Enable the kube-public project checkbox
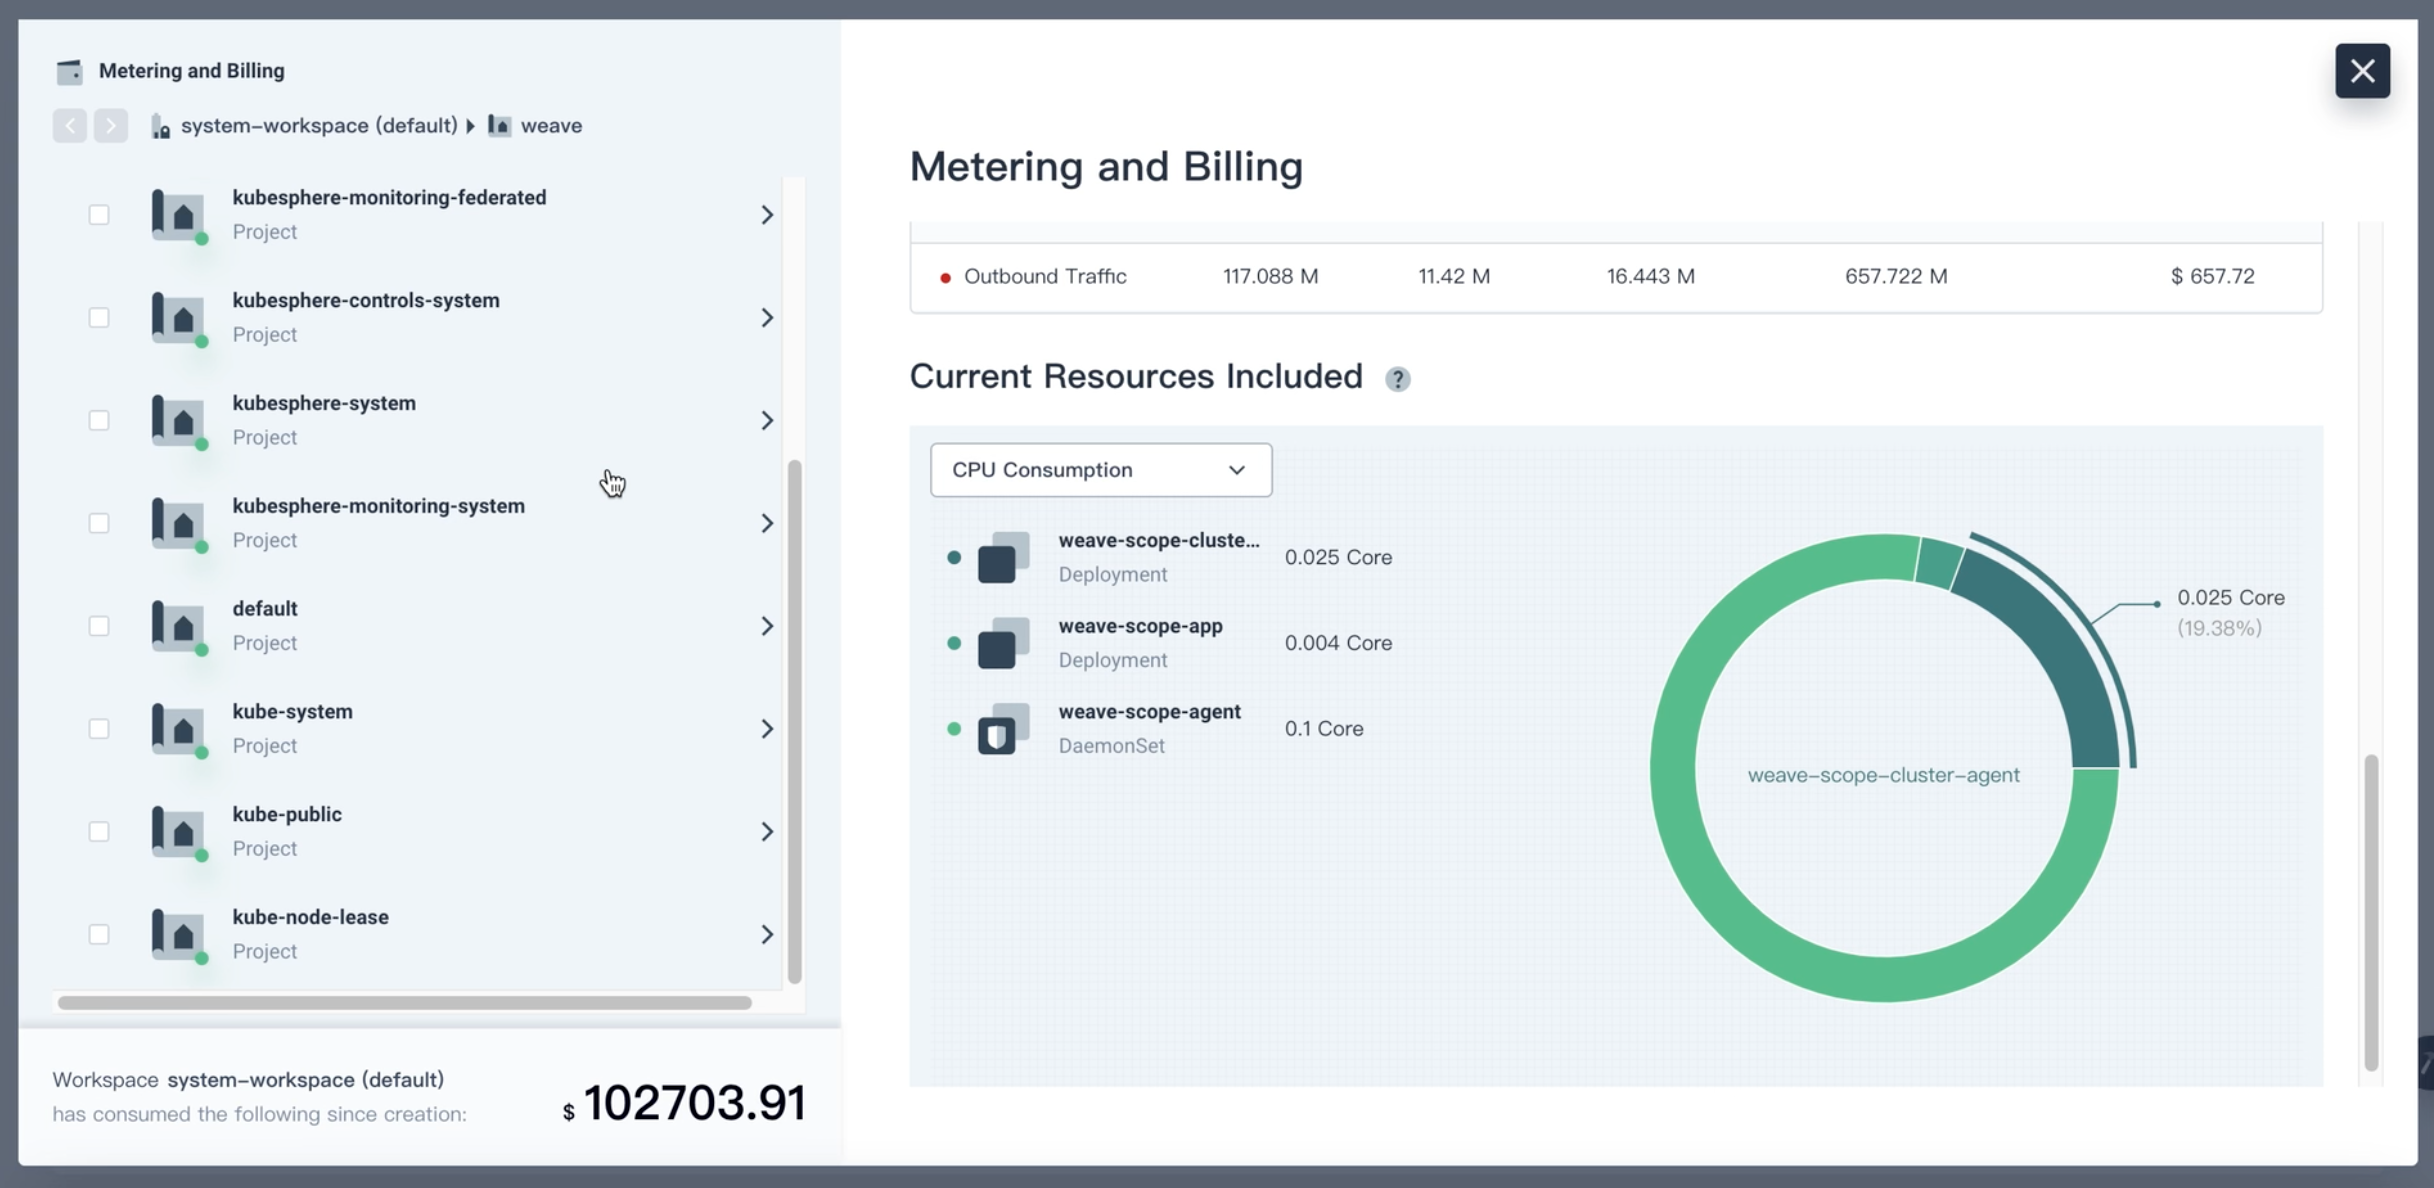 click(x=99, y=830)
